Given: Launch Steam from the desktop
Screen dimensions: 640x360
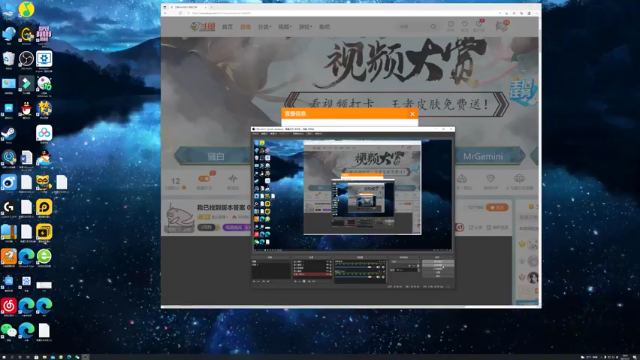Looking at the screenshot, I should [x=9, y=133].
